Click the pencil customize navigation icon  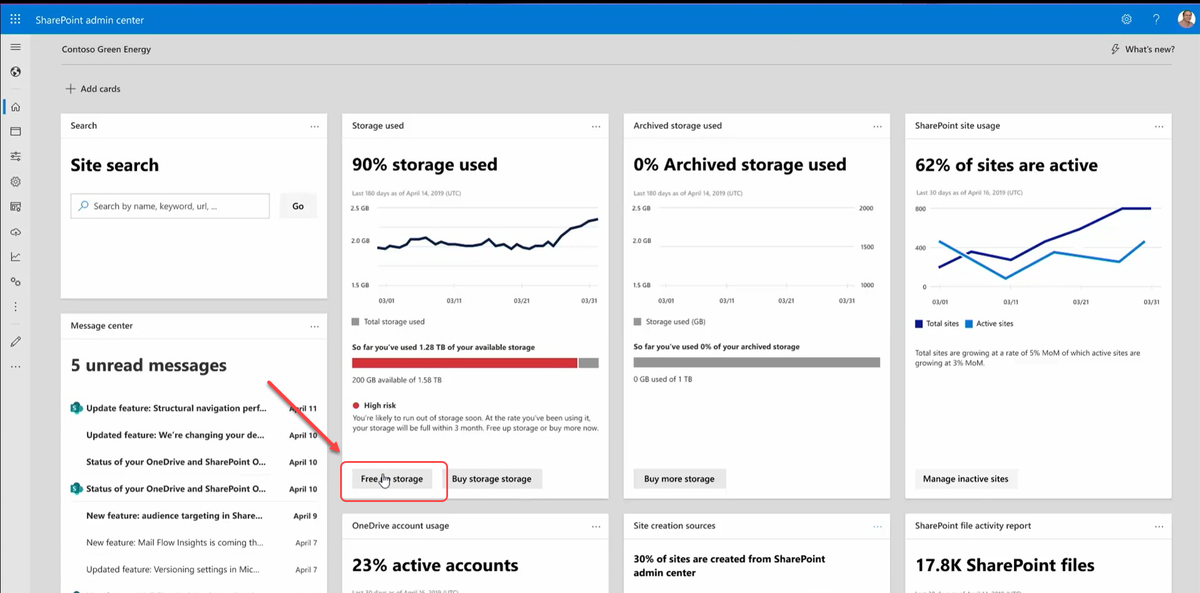coord(15,342)
